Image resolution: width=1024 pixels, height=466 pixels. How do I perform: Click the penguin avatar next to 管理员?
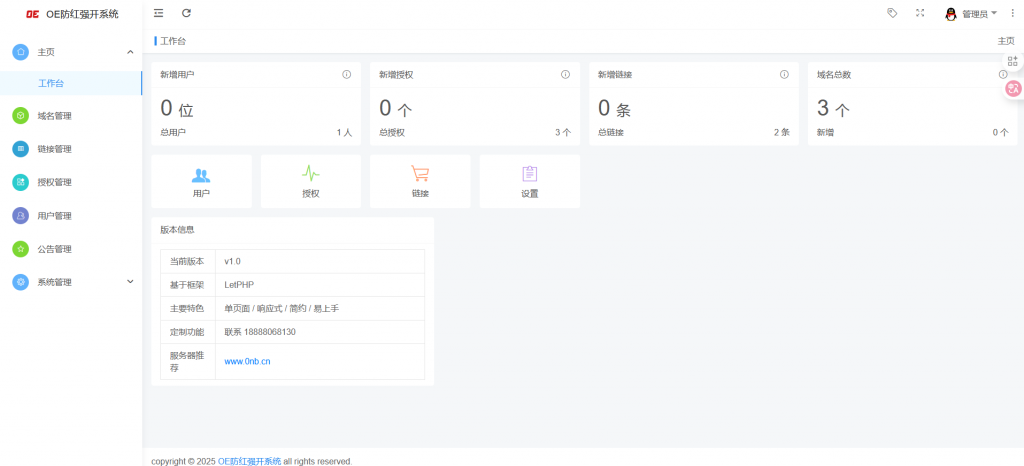click(951, 14)
